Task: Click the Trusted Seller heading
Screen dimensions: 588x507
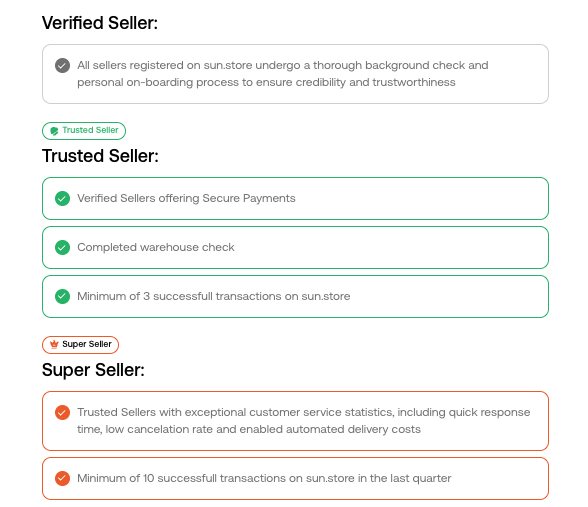Action: pyautogui.click(x=100, y=156)
